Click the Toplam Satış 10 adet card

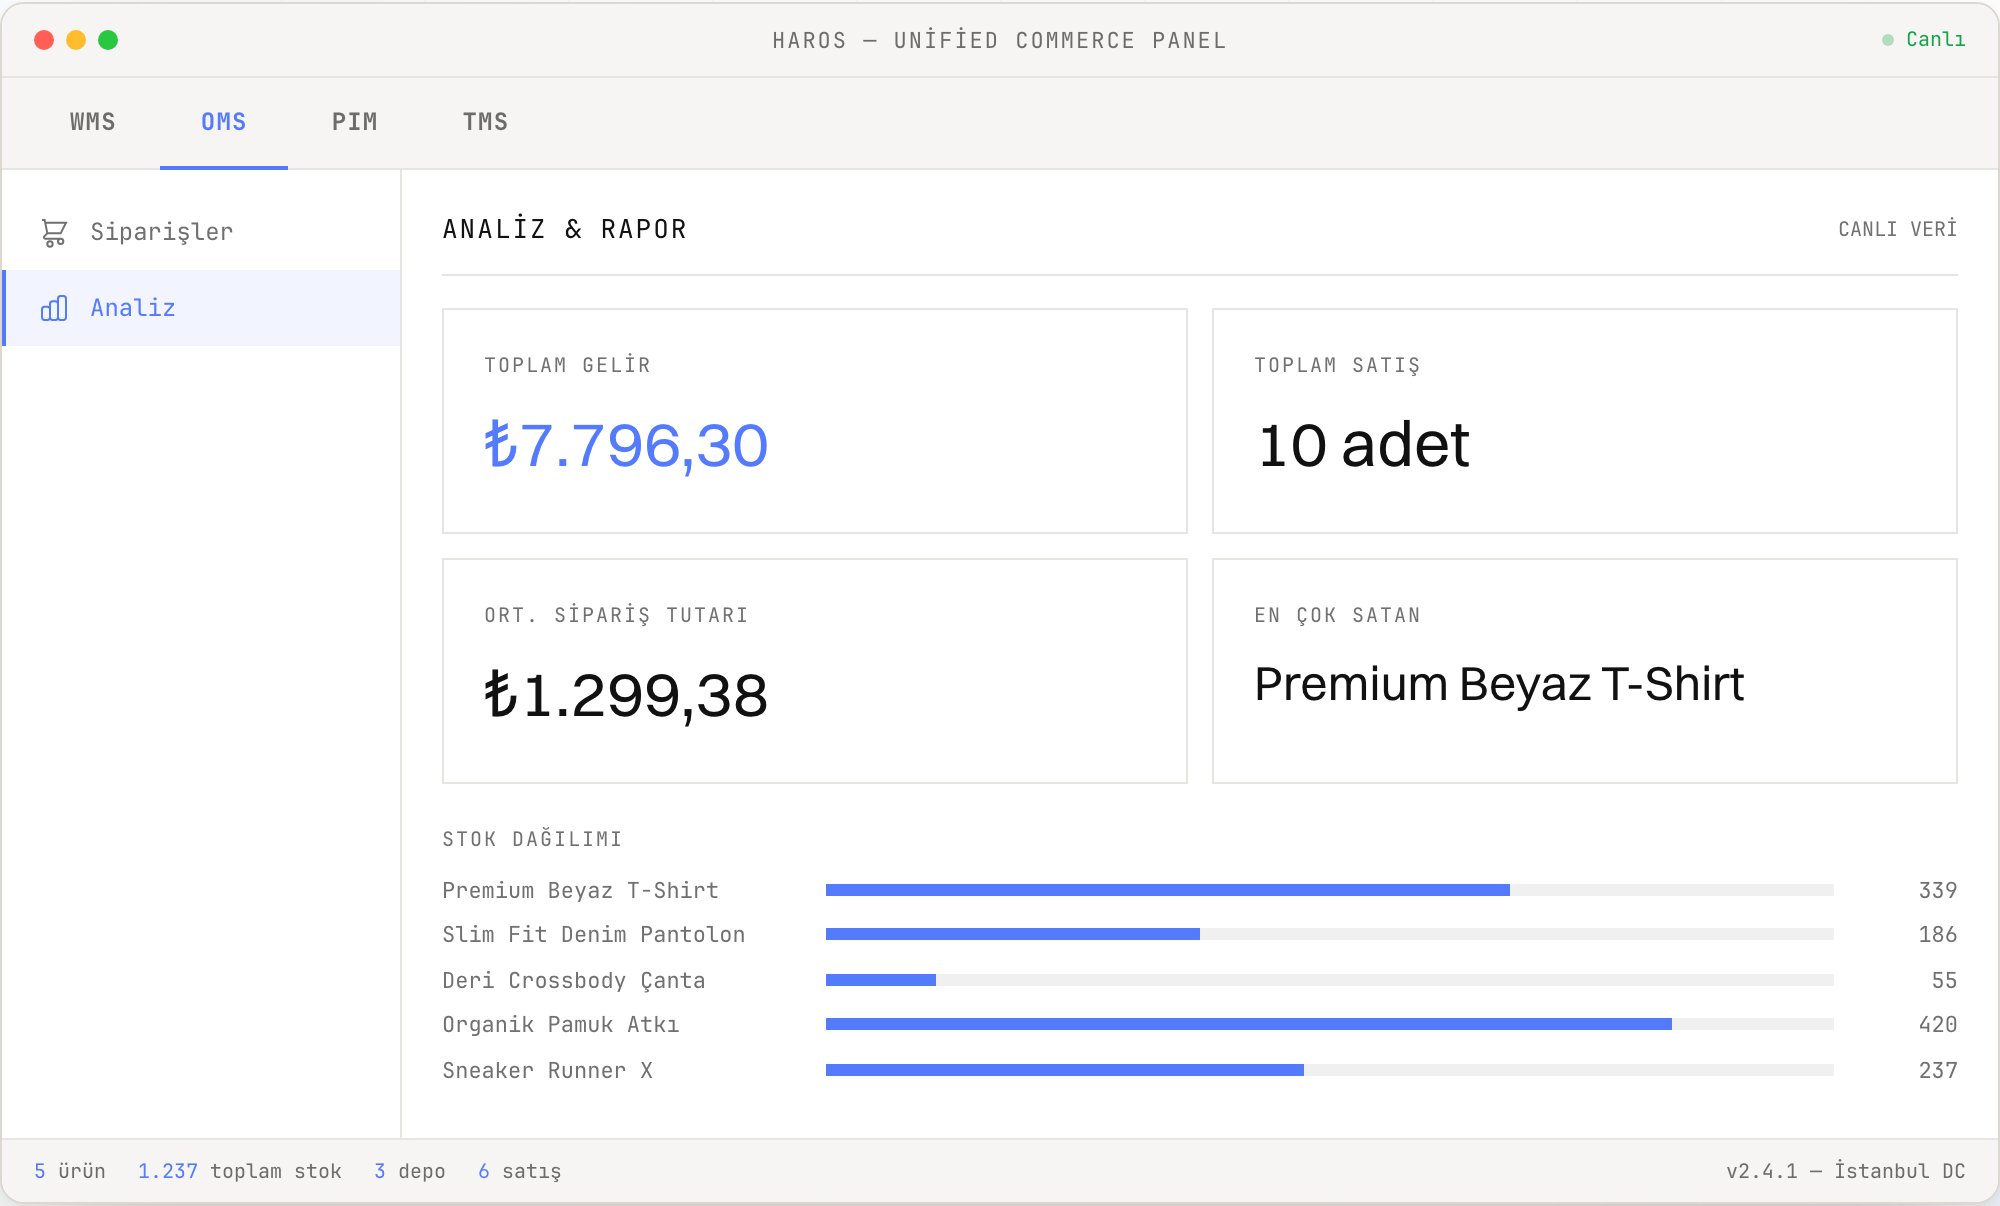[1585, 421]
